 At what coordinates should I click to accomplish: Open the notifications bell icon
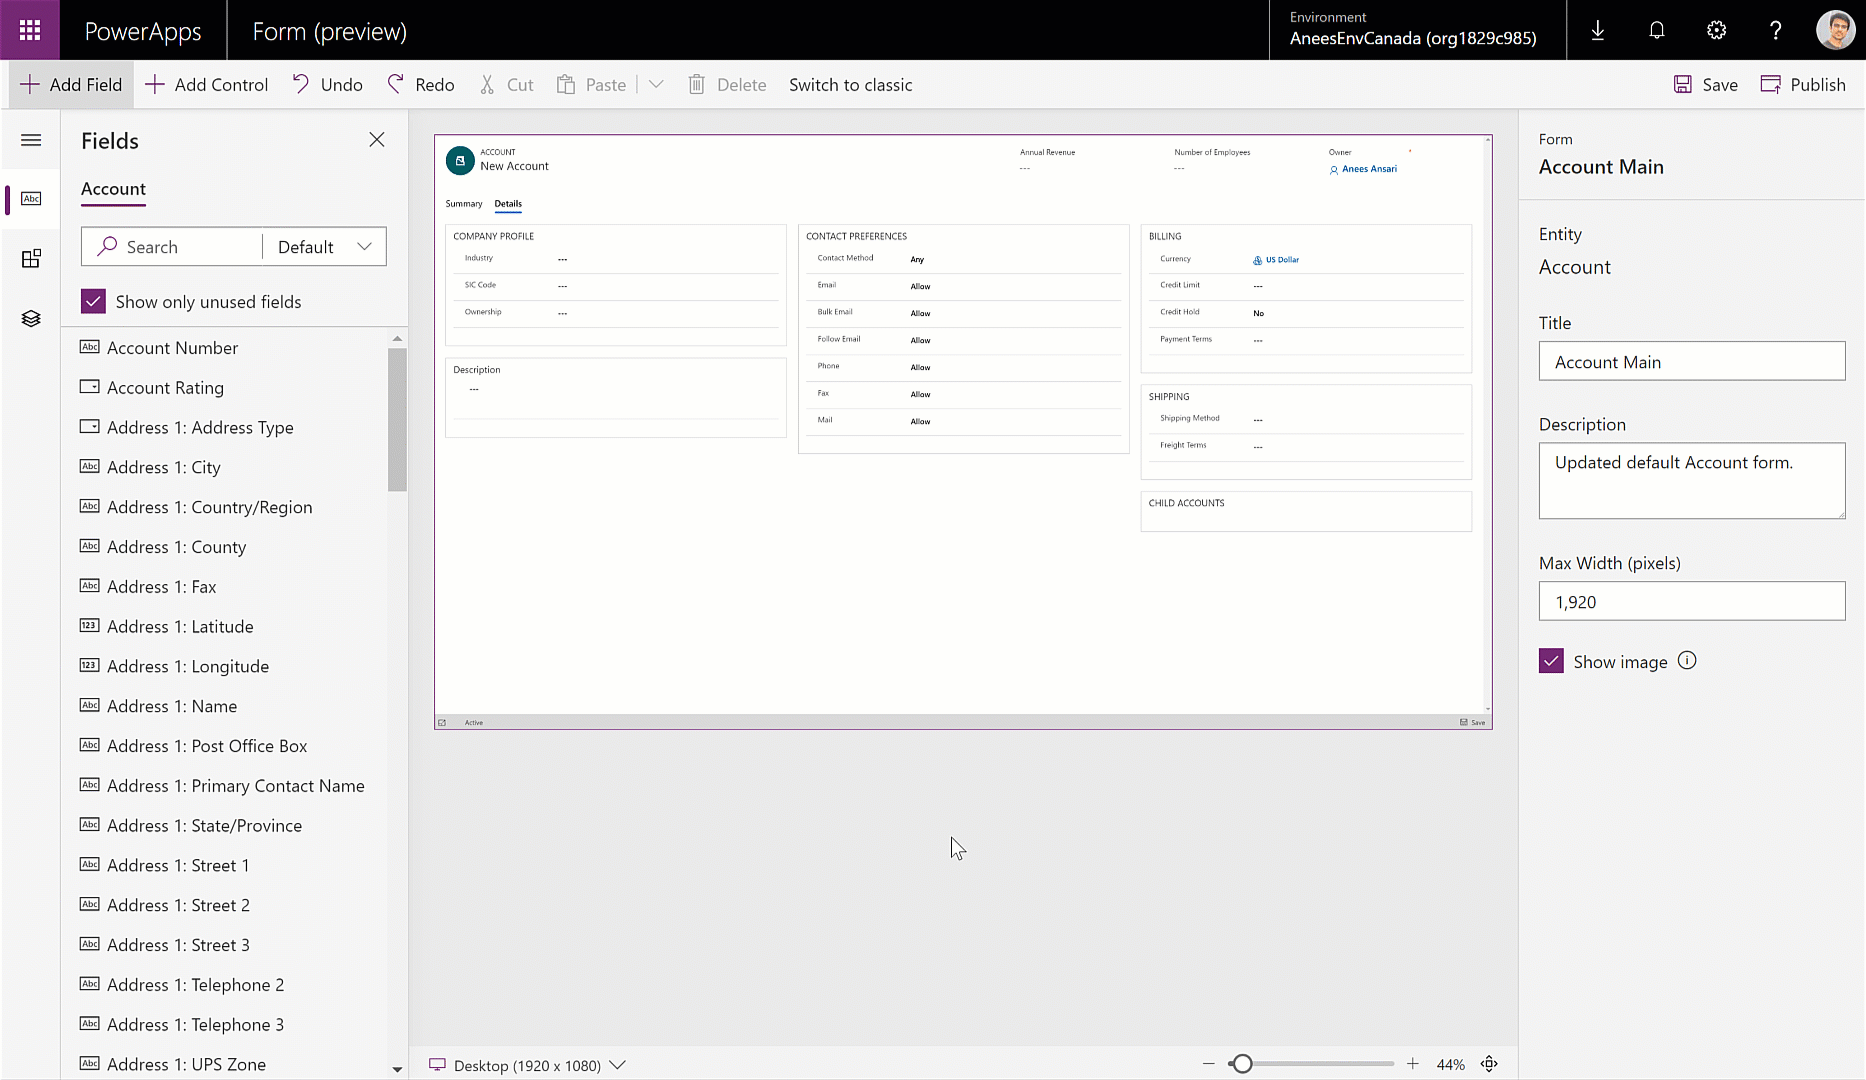pos(1657,31)
